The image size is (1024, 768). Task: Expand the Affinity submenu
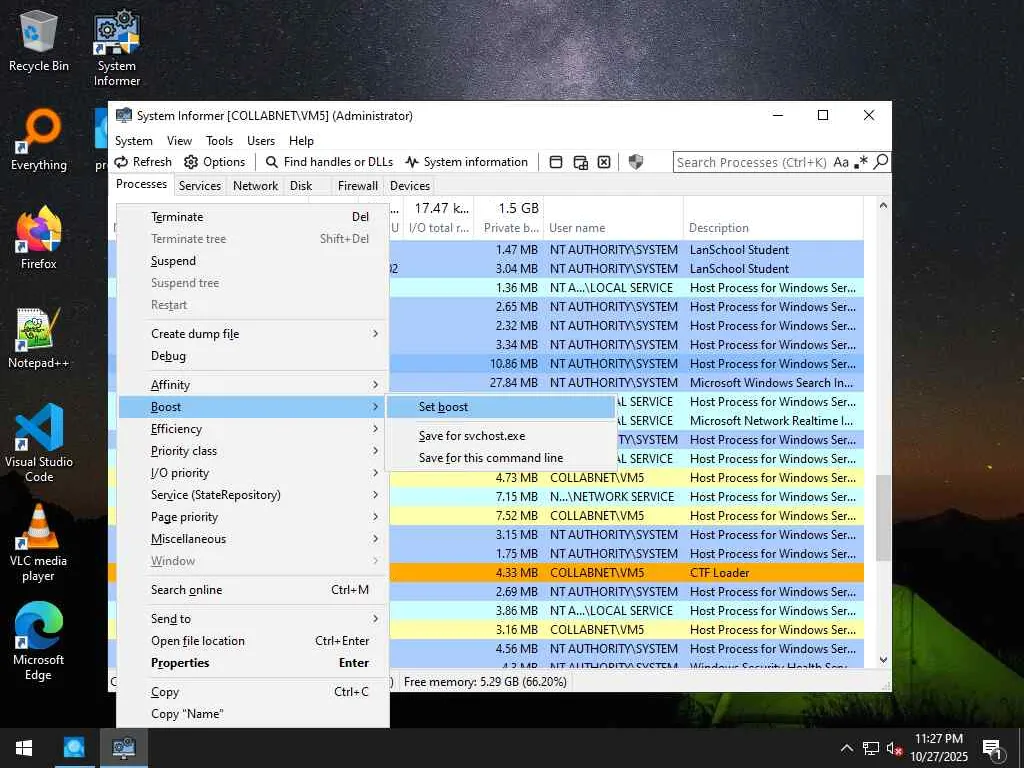(254, 385)
